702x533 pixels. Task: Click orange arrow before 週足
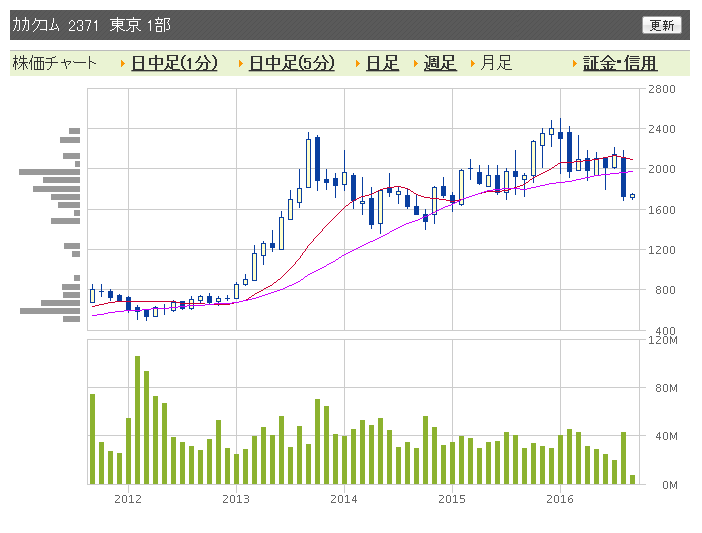point(415,64)
